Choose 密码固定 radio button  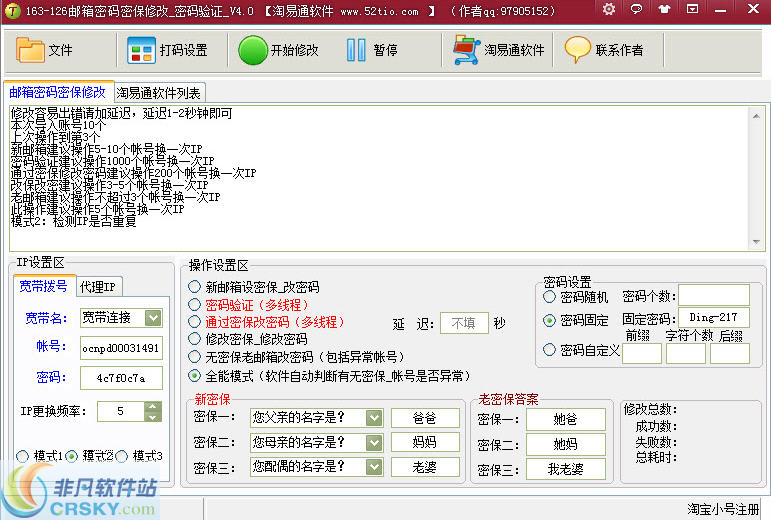pos(549,320)
